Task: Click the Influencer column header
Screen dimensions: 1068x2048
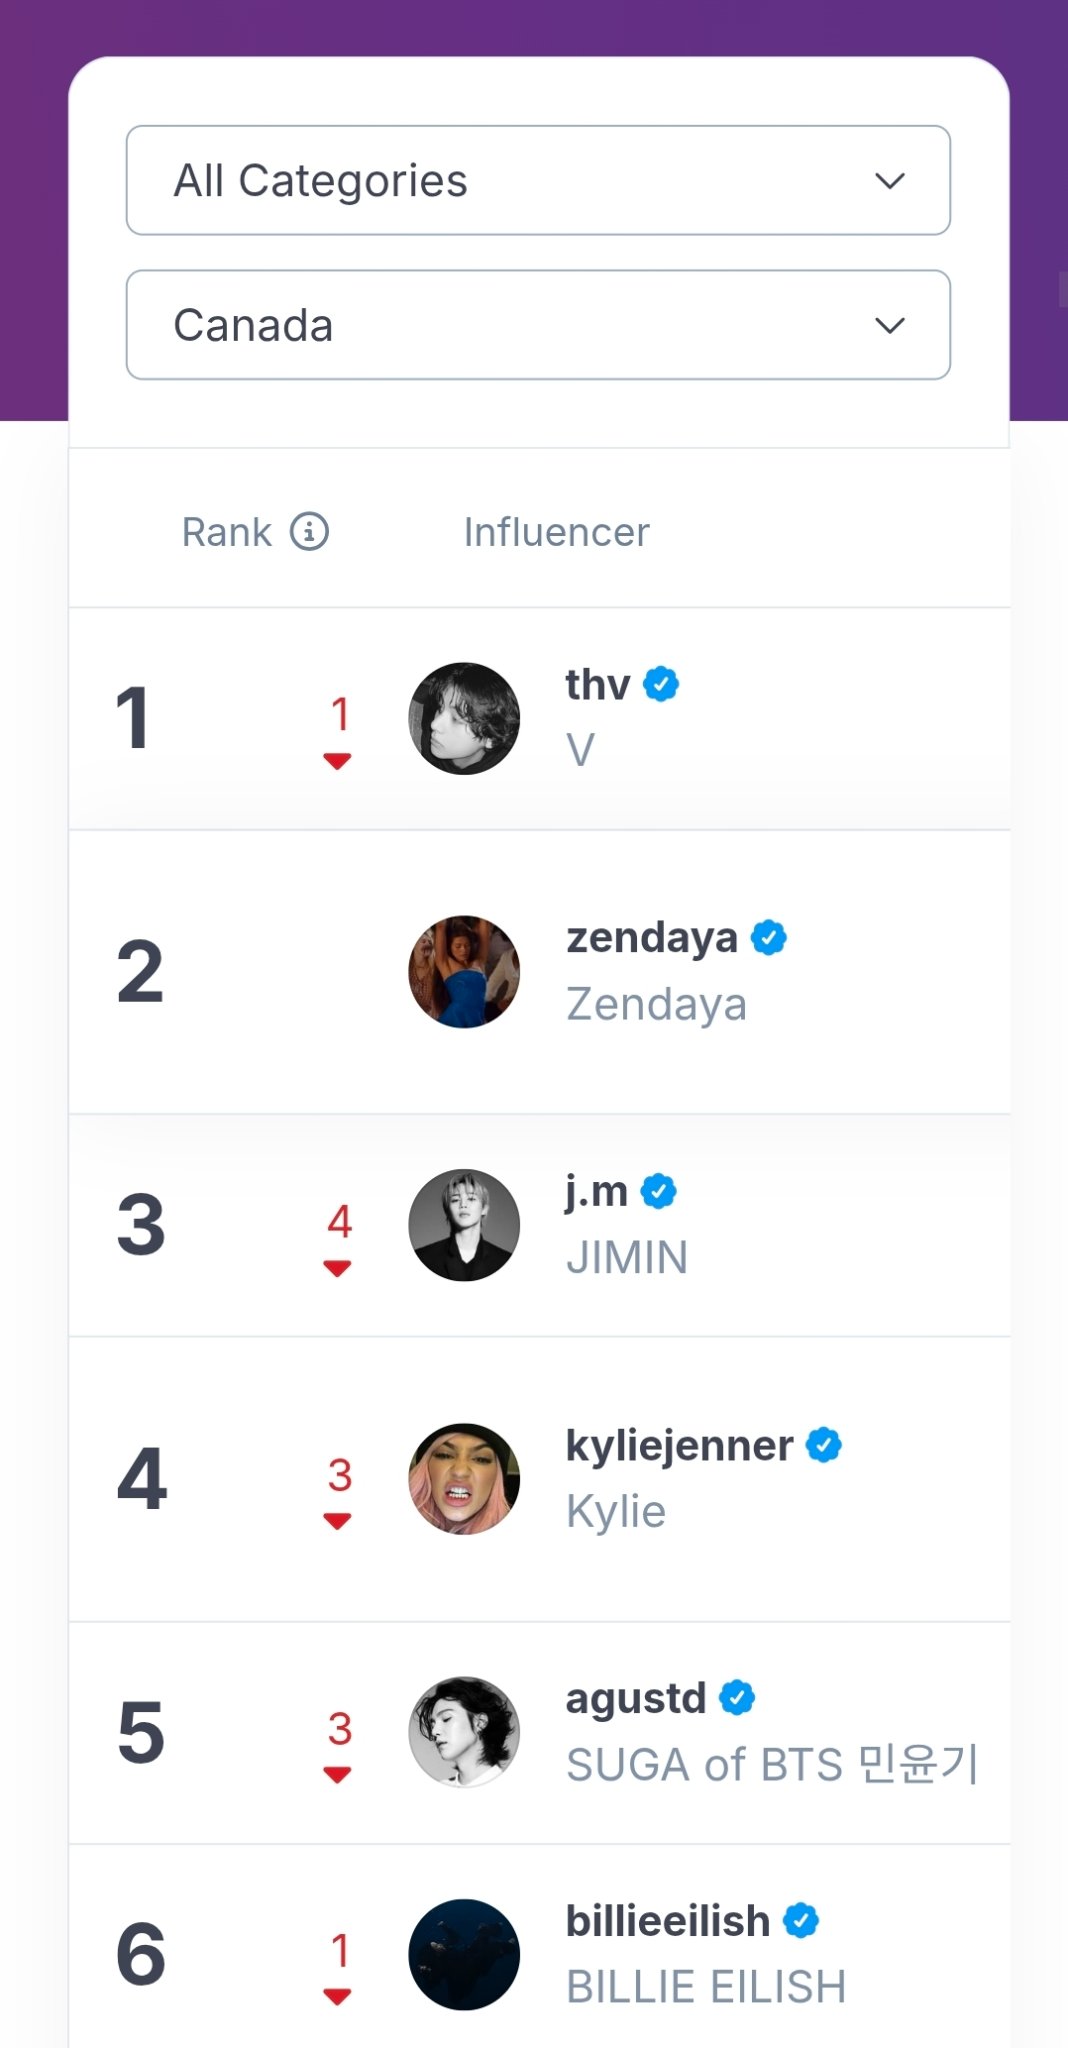Action: pyautogui.click(x=556, y=532)
